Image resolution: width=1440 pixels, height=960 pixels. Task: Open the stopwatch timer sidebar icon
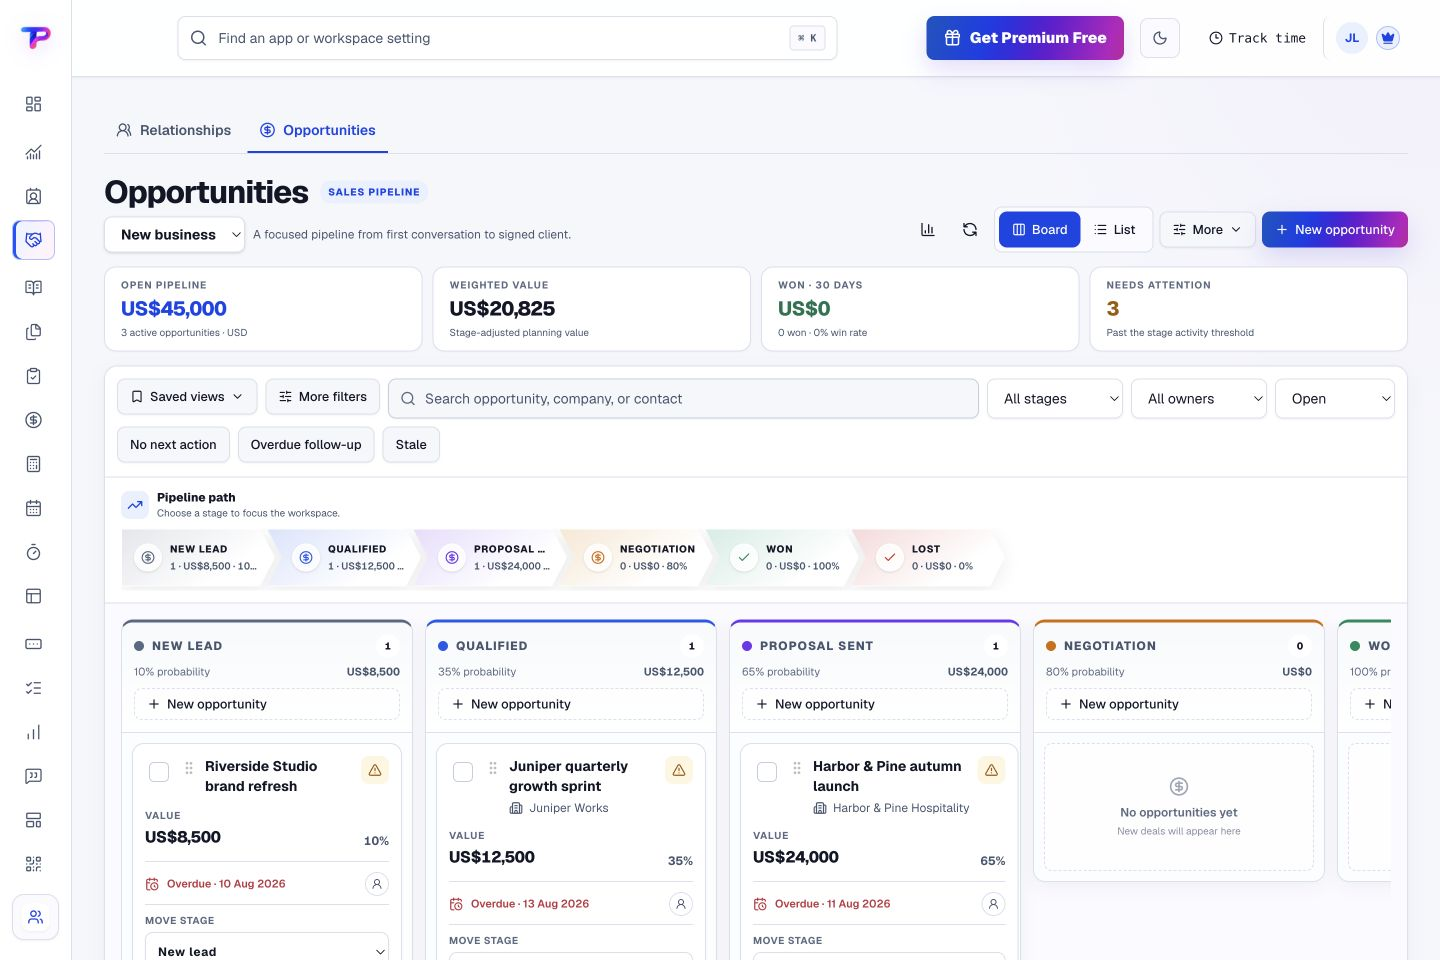(x=33, y=552)
